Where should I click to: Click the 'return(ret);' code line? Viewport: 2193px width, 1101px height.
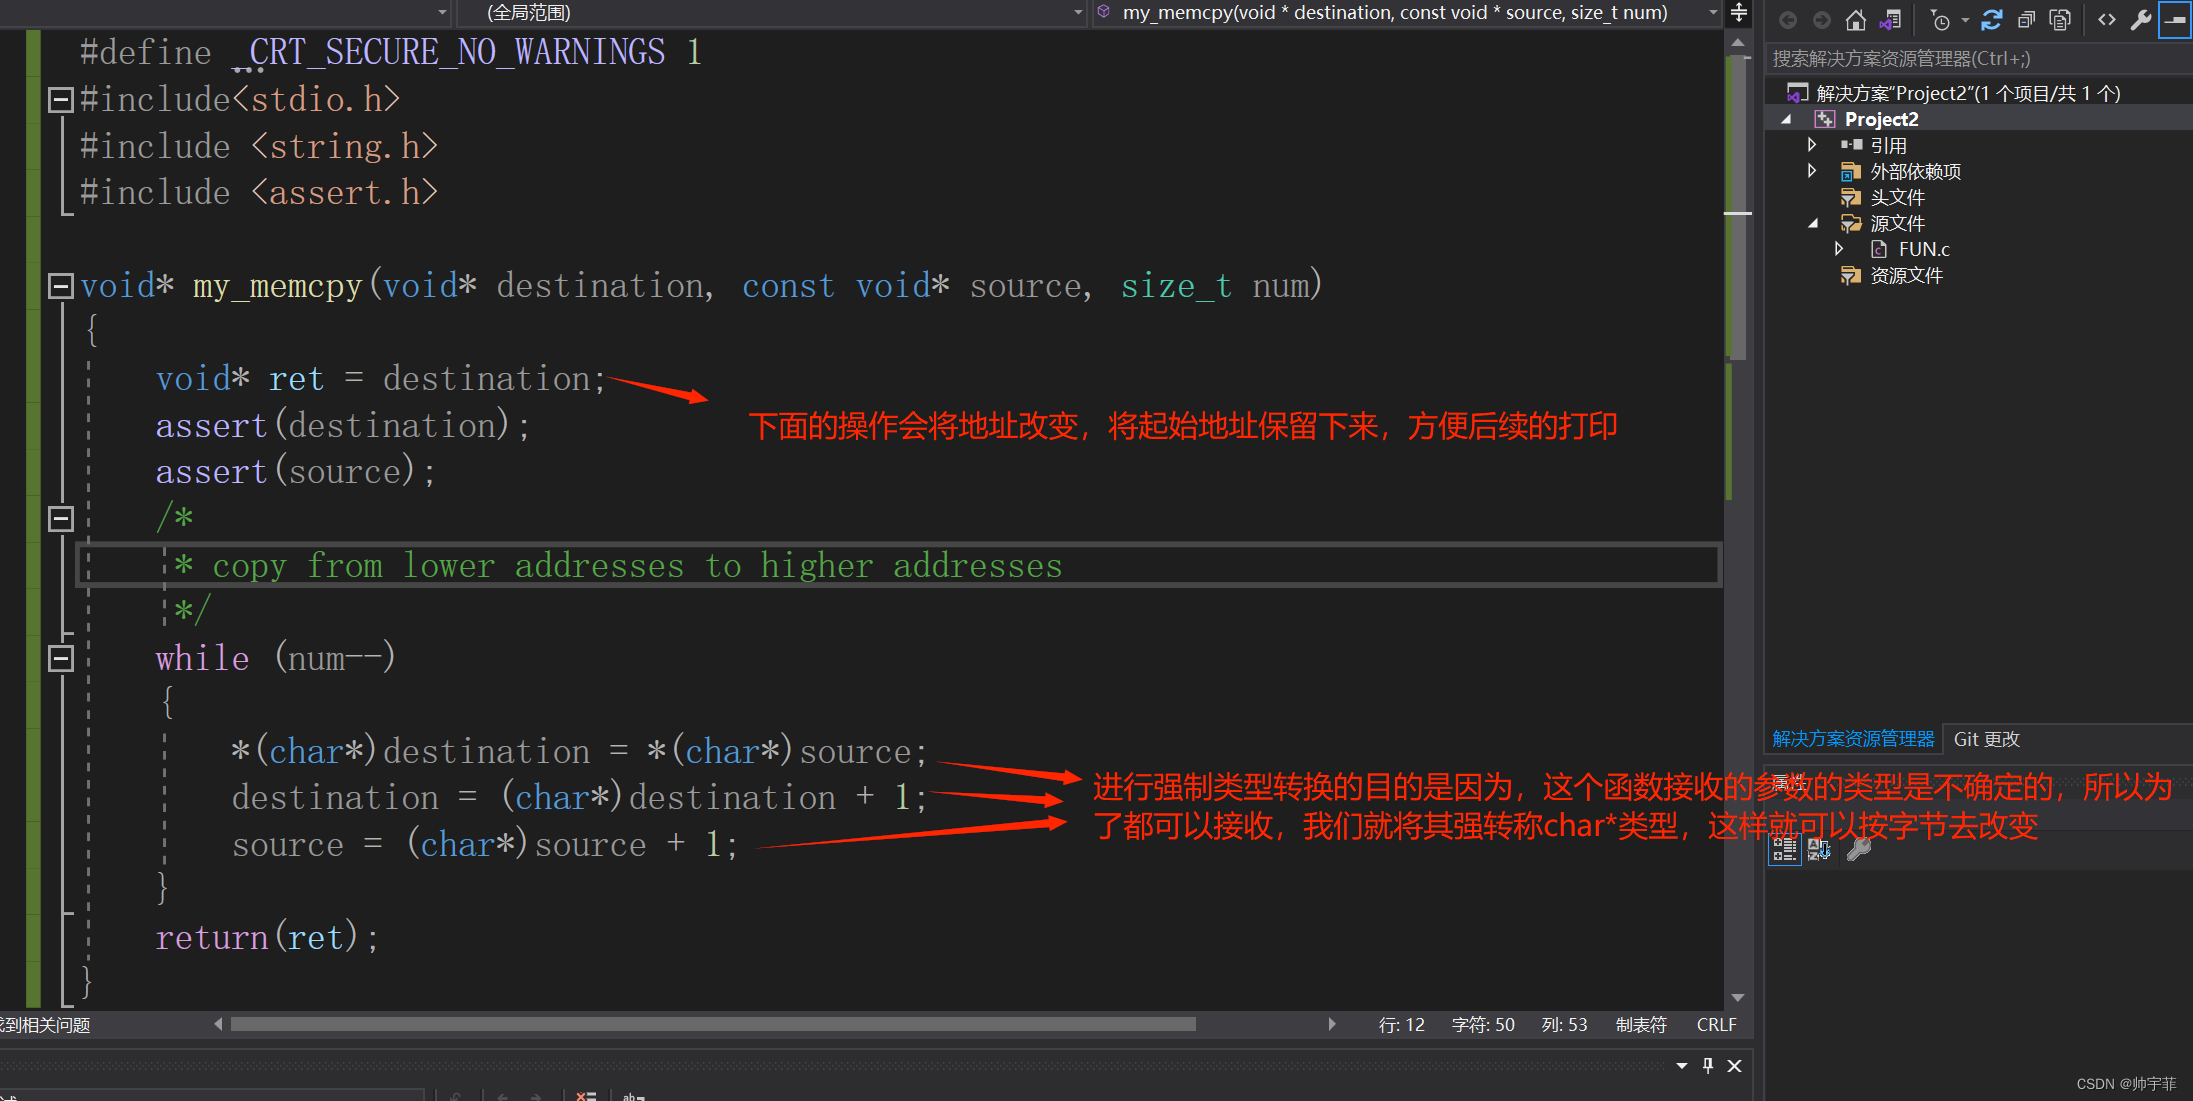coord(267,938)
